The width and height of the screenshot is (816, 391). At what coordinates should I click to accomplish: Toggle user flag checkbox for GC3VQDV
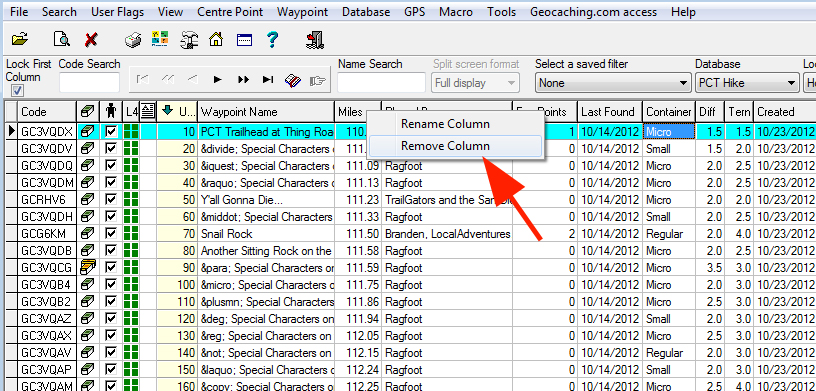[111, 149]
